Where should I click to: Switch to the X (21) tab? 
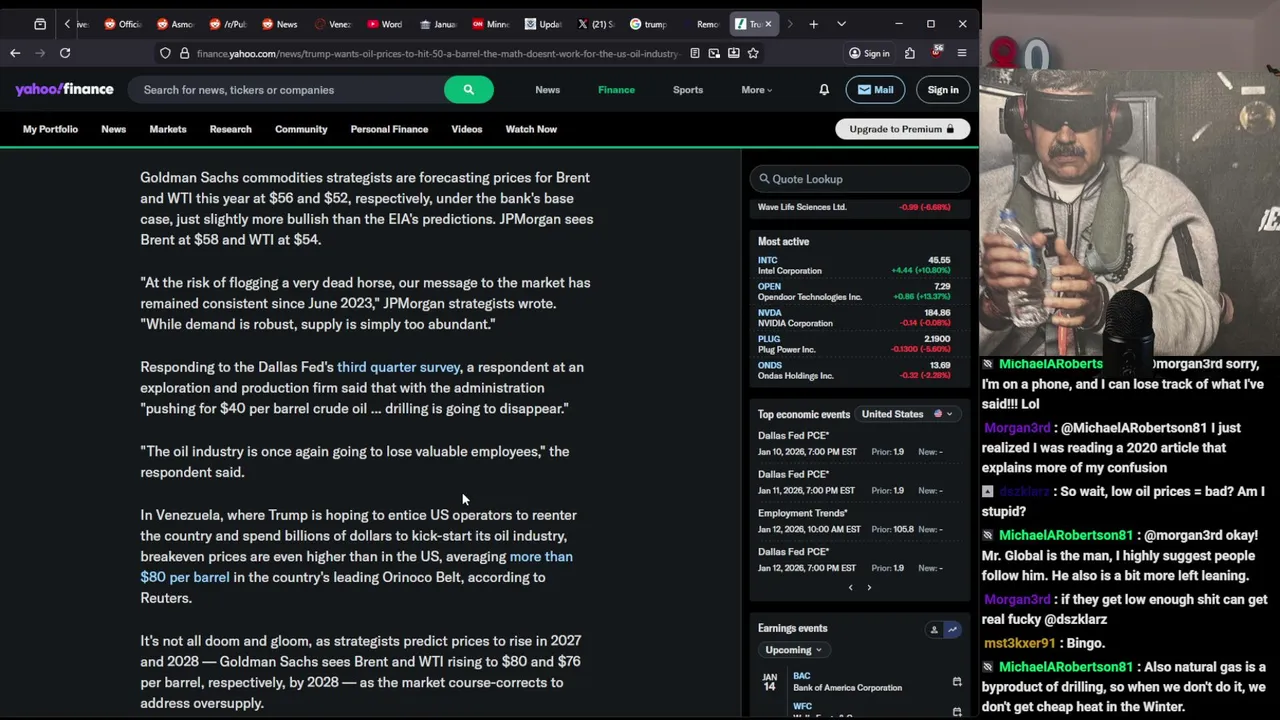coord(595,24)
